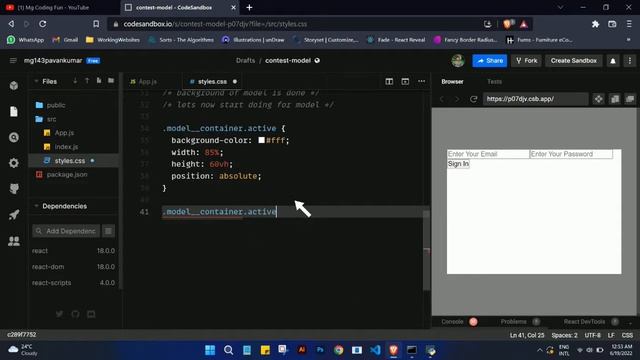Toggle split editor view icon
Viewport: 640px width, 360px height.
389,82
